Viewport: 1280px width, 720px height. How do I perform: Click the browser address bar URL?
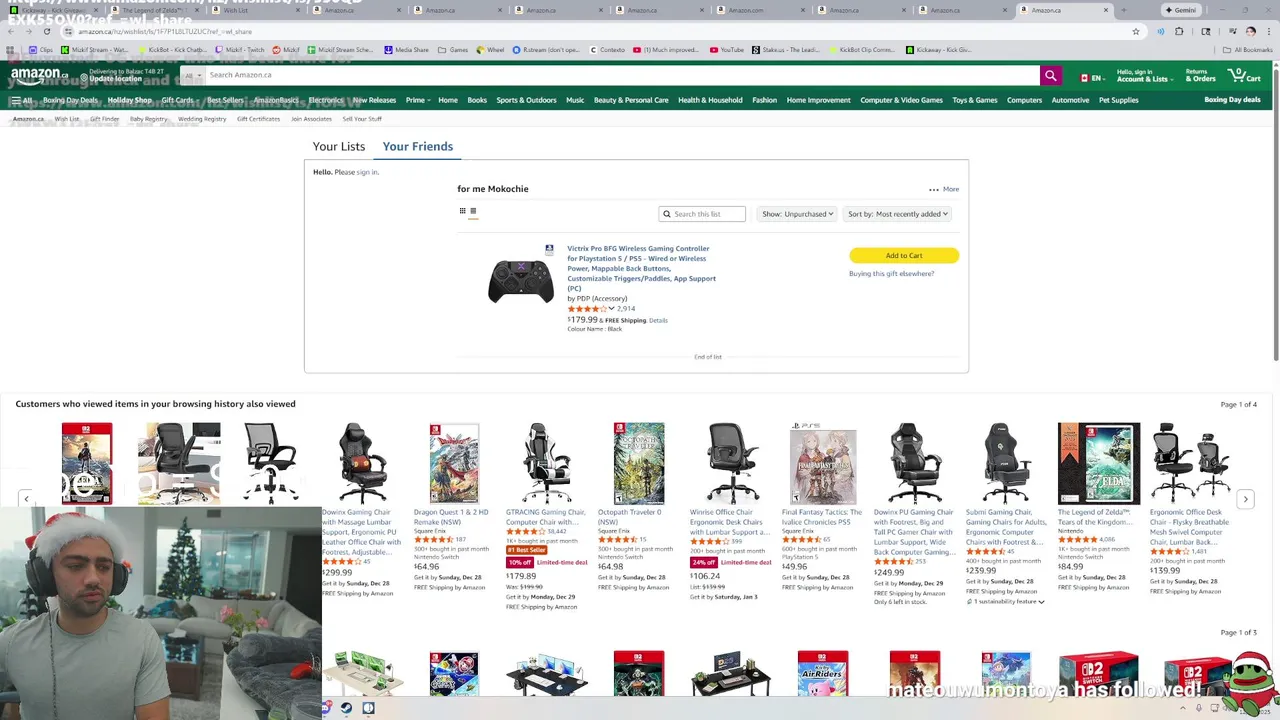[165, 32]
